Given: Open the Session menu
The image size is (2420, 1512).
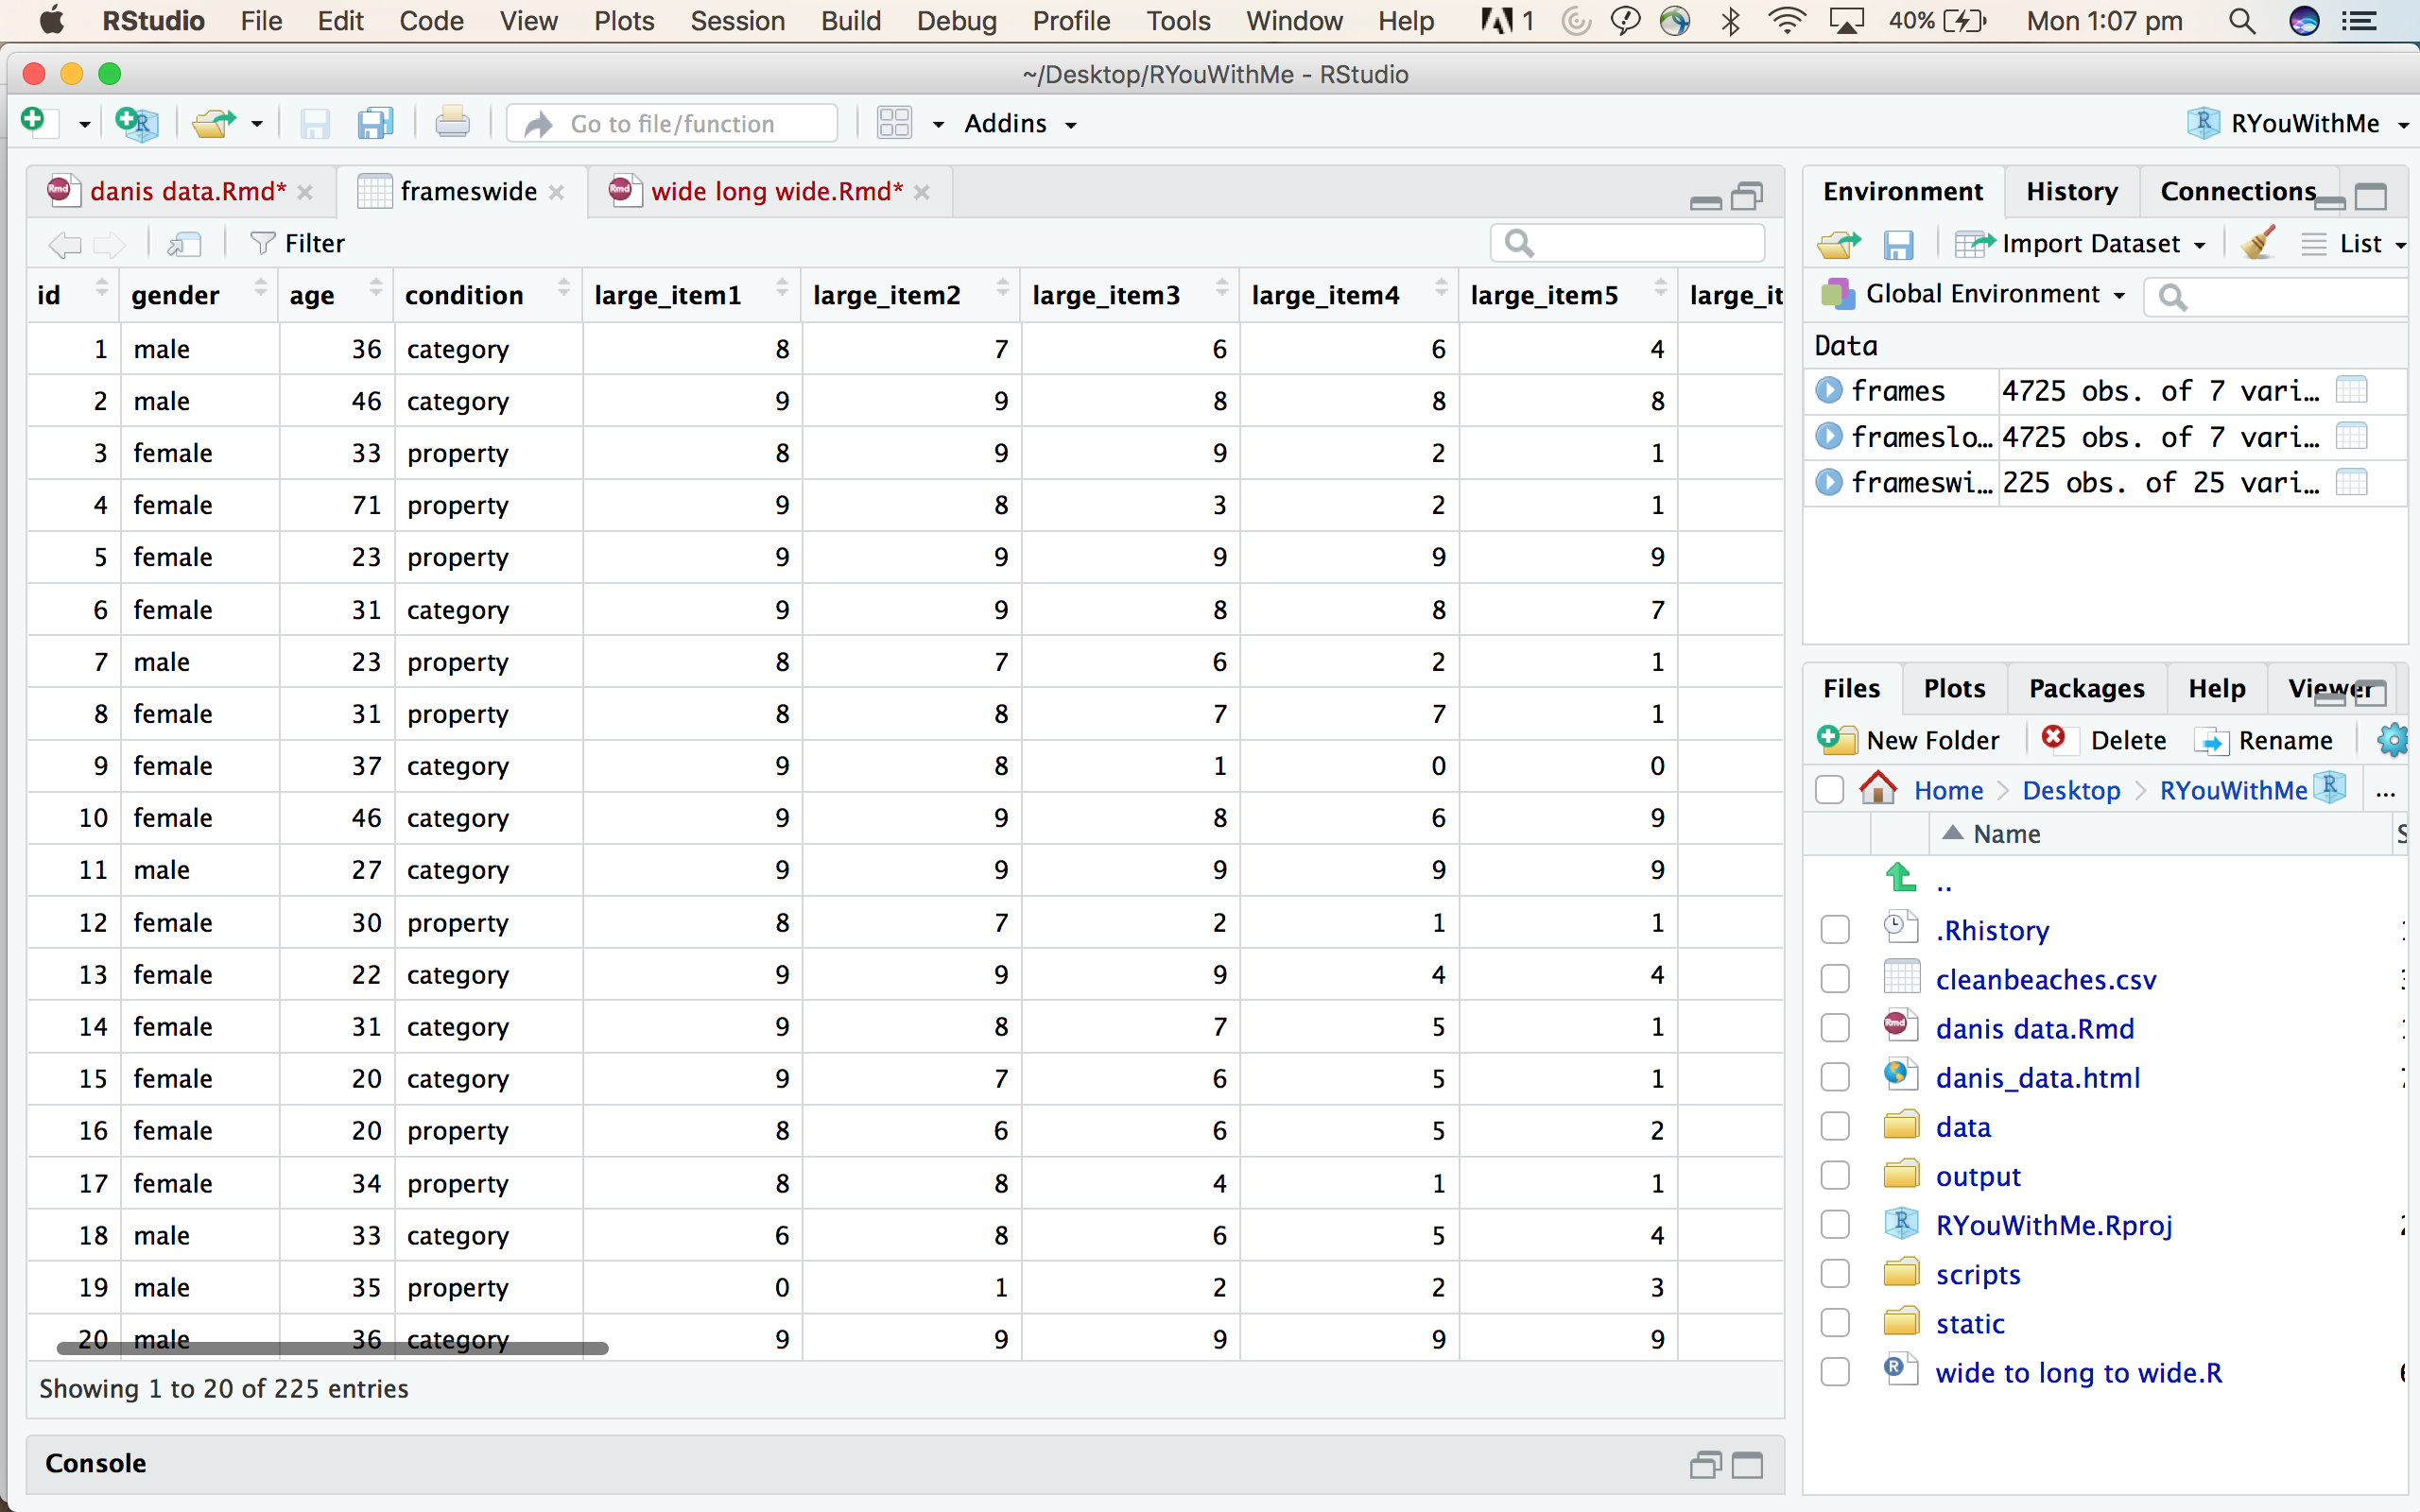Looking at the screenshot, I should pyautogui.click(x=737, y=21).
